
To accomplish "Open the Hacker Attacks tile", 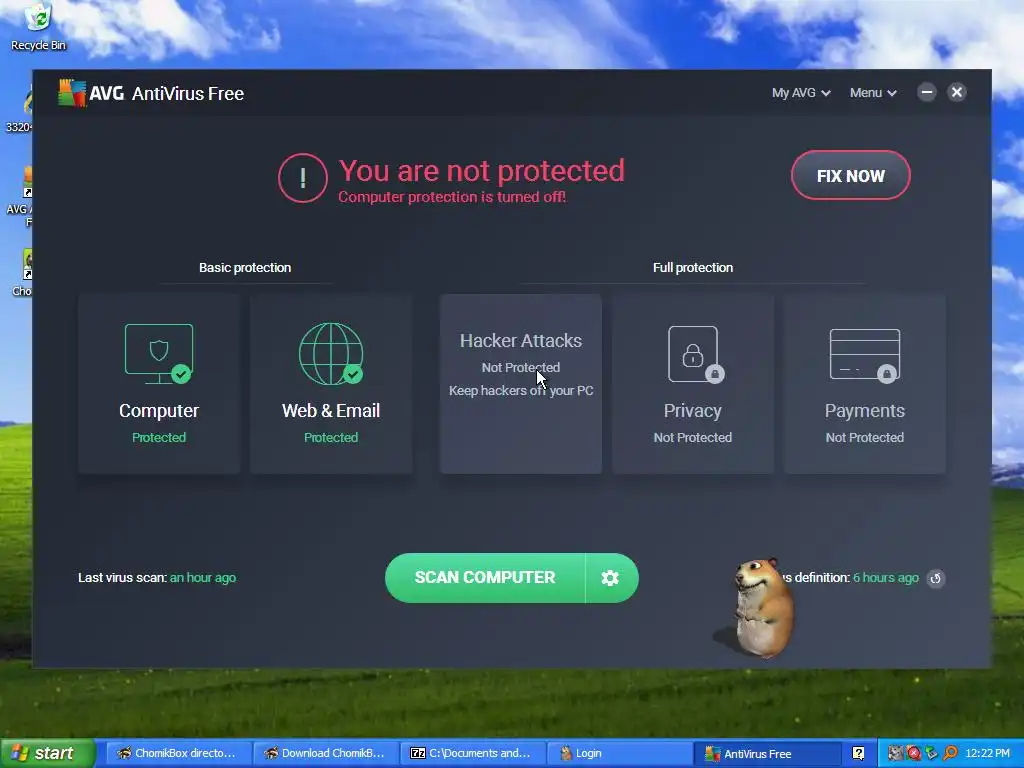I will coord(520,383).
